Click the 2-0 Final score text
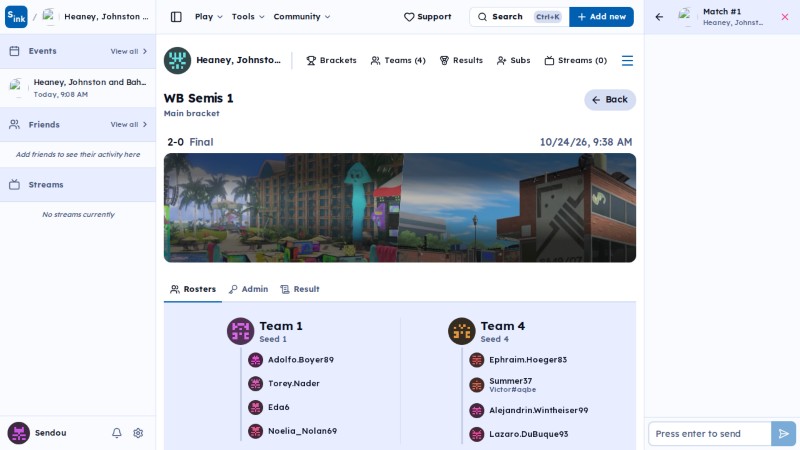Image resolution: width=800 pixels, height=450 pixels. pyautogui.click(x=190, y=142)
